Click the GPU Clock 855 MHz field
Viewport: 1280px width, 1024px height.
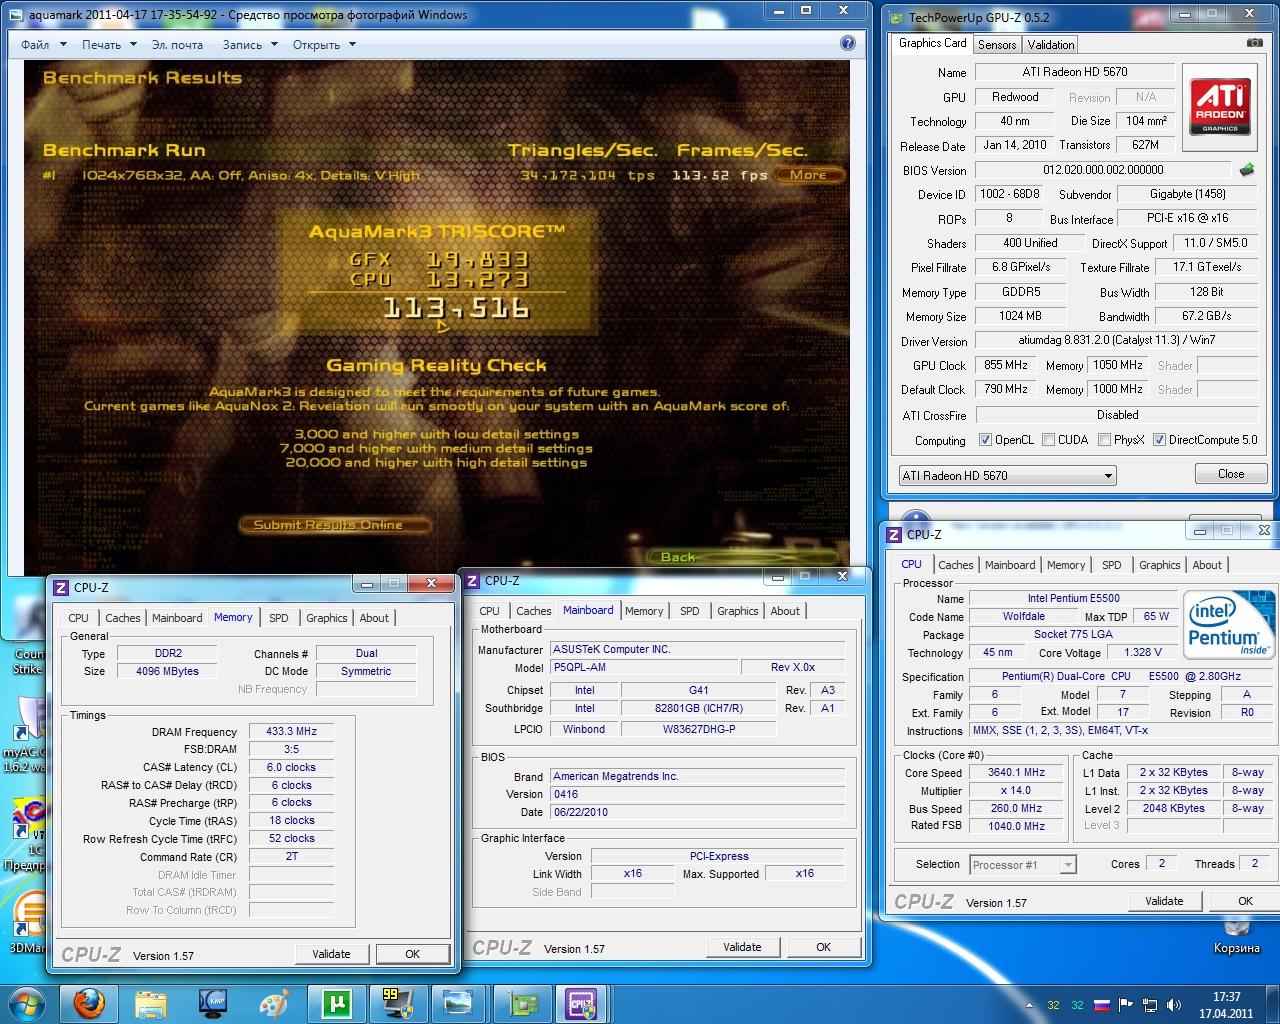point(1006,365)
